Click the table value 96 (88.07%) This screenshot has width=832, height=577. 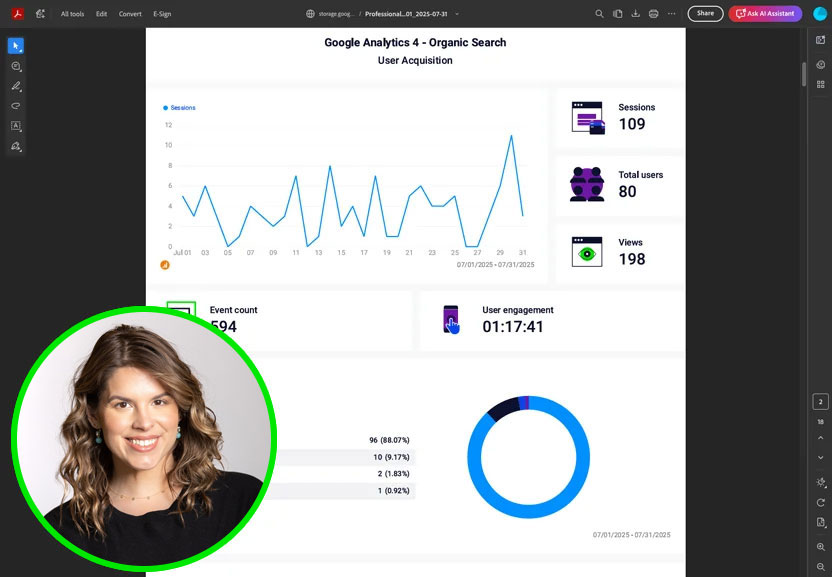tap(389, 440)
